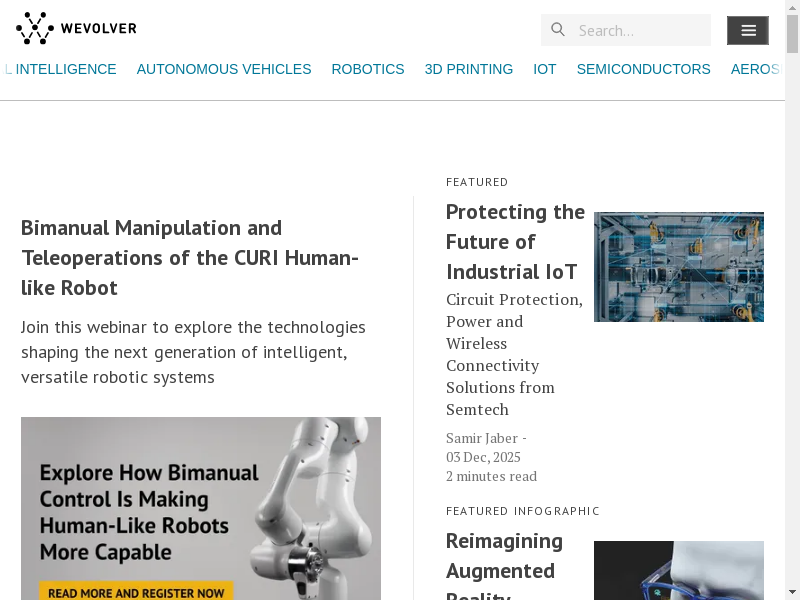Image resolution: width=800 pixels, height=600 pixels.
Task: Click the industrial IoT factory thumbnail
Action: tap(678, 267)
